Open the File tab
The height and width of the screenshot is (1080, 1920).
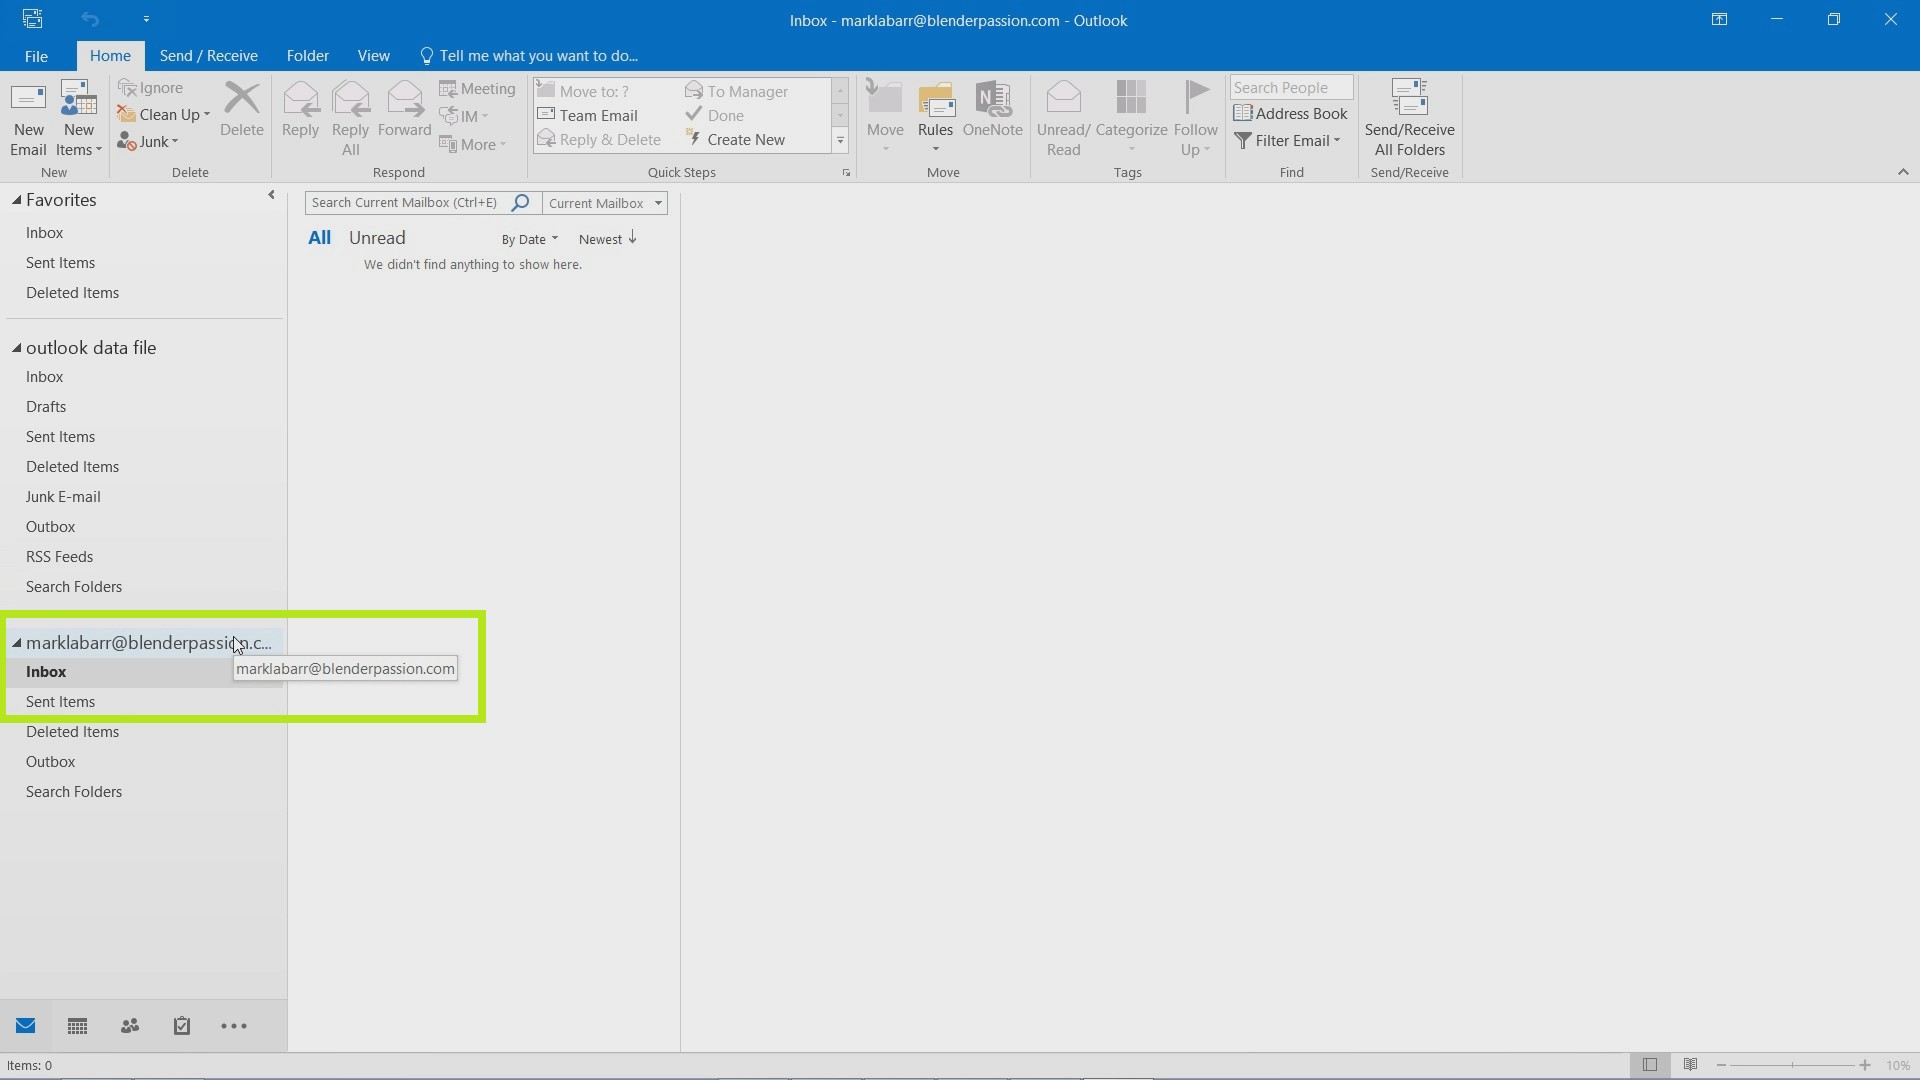[36, 56]
